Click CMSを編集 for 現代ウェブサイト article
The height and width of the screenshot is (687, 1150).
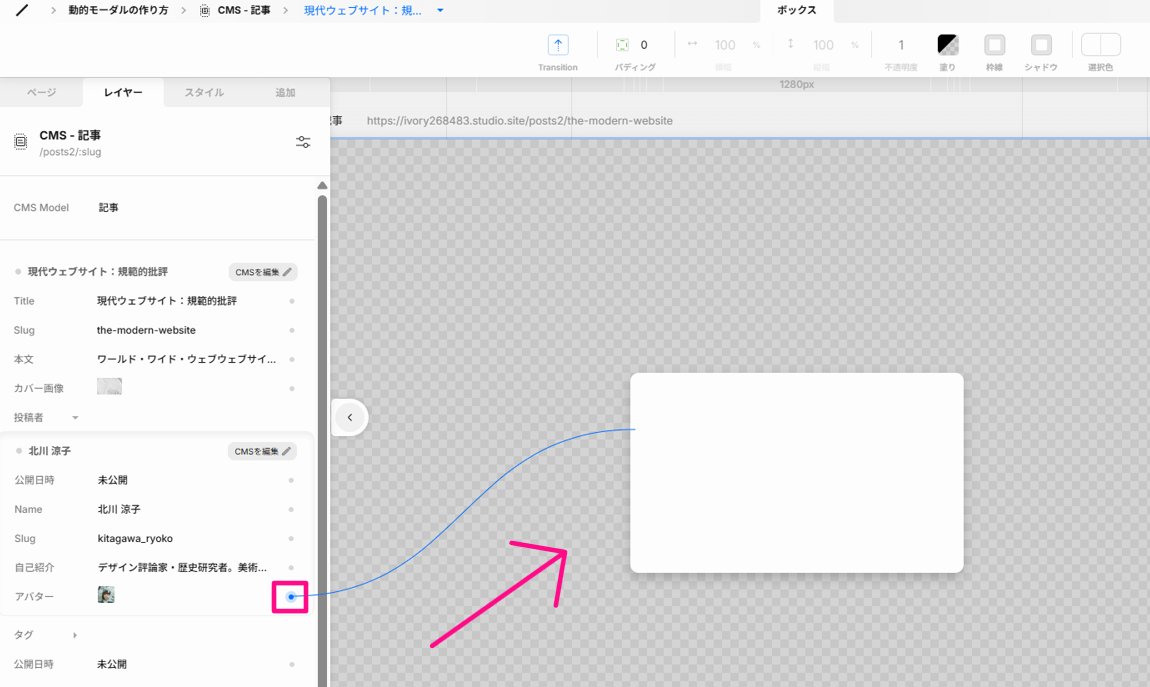point(263,272)
